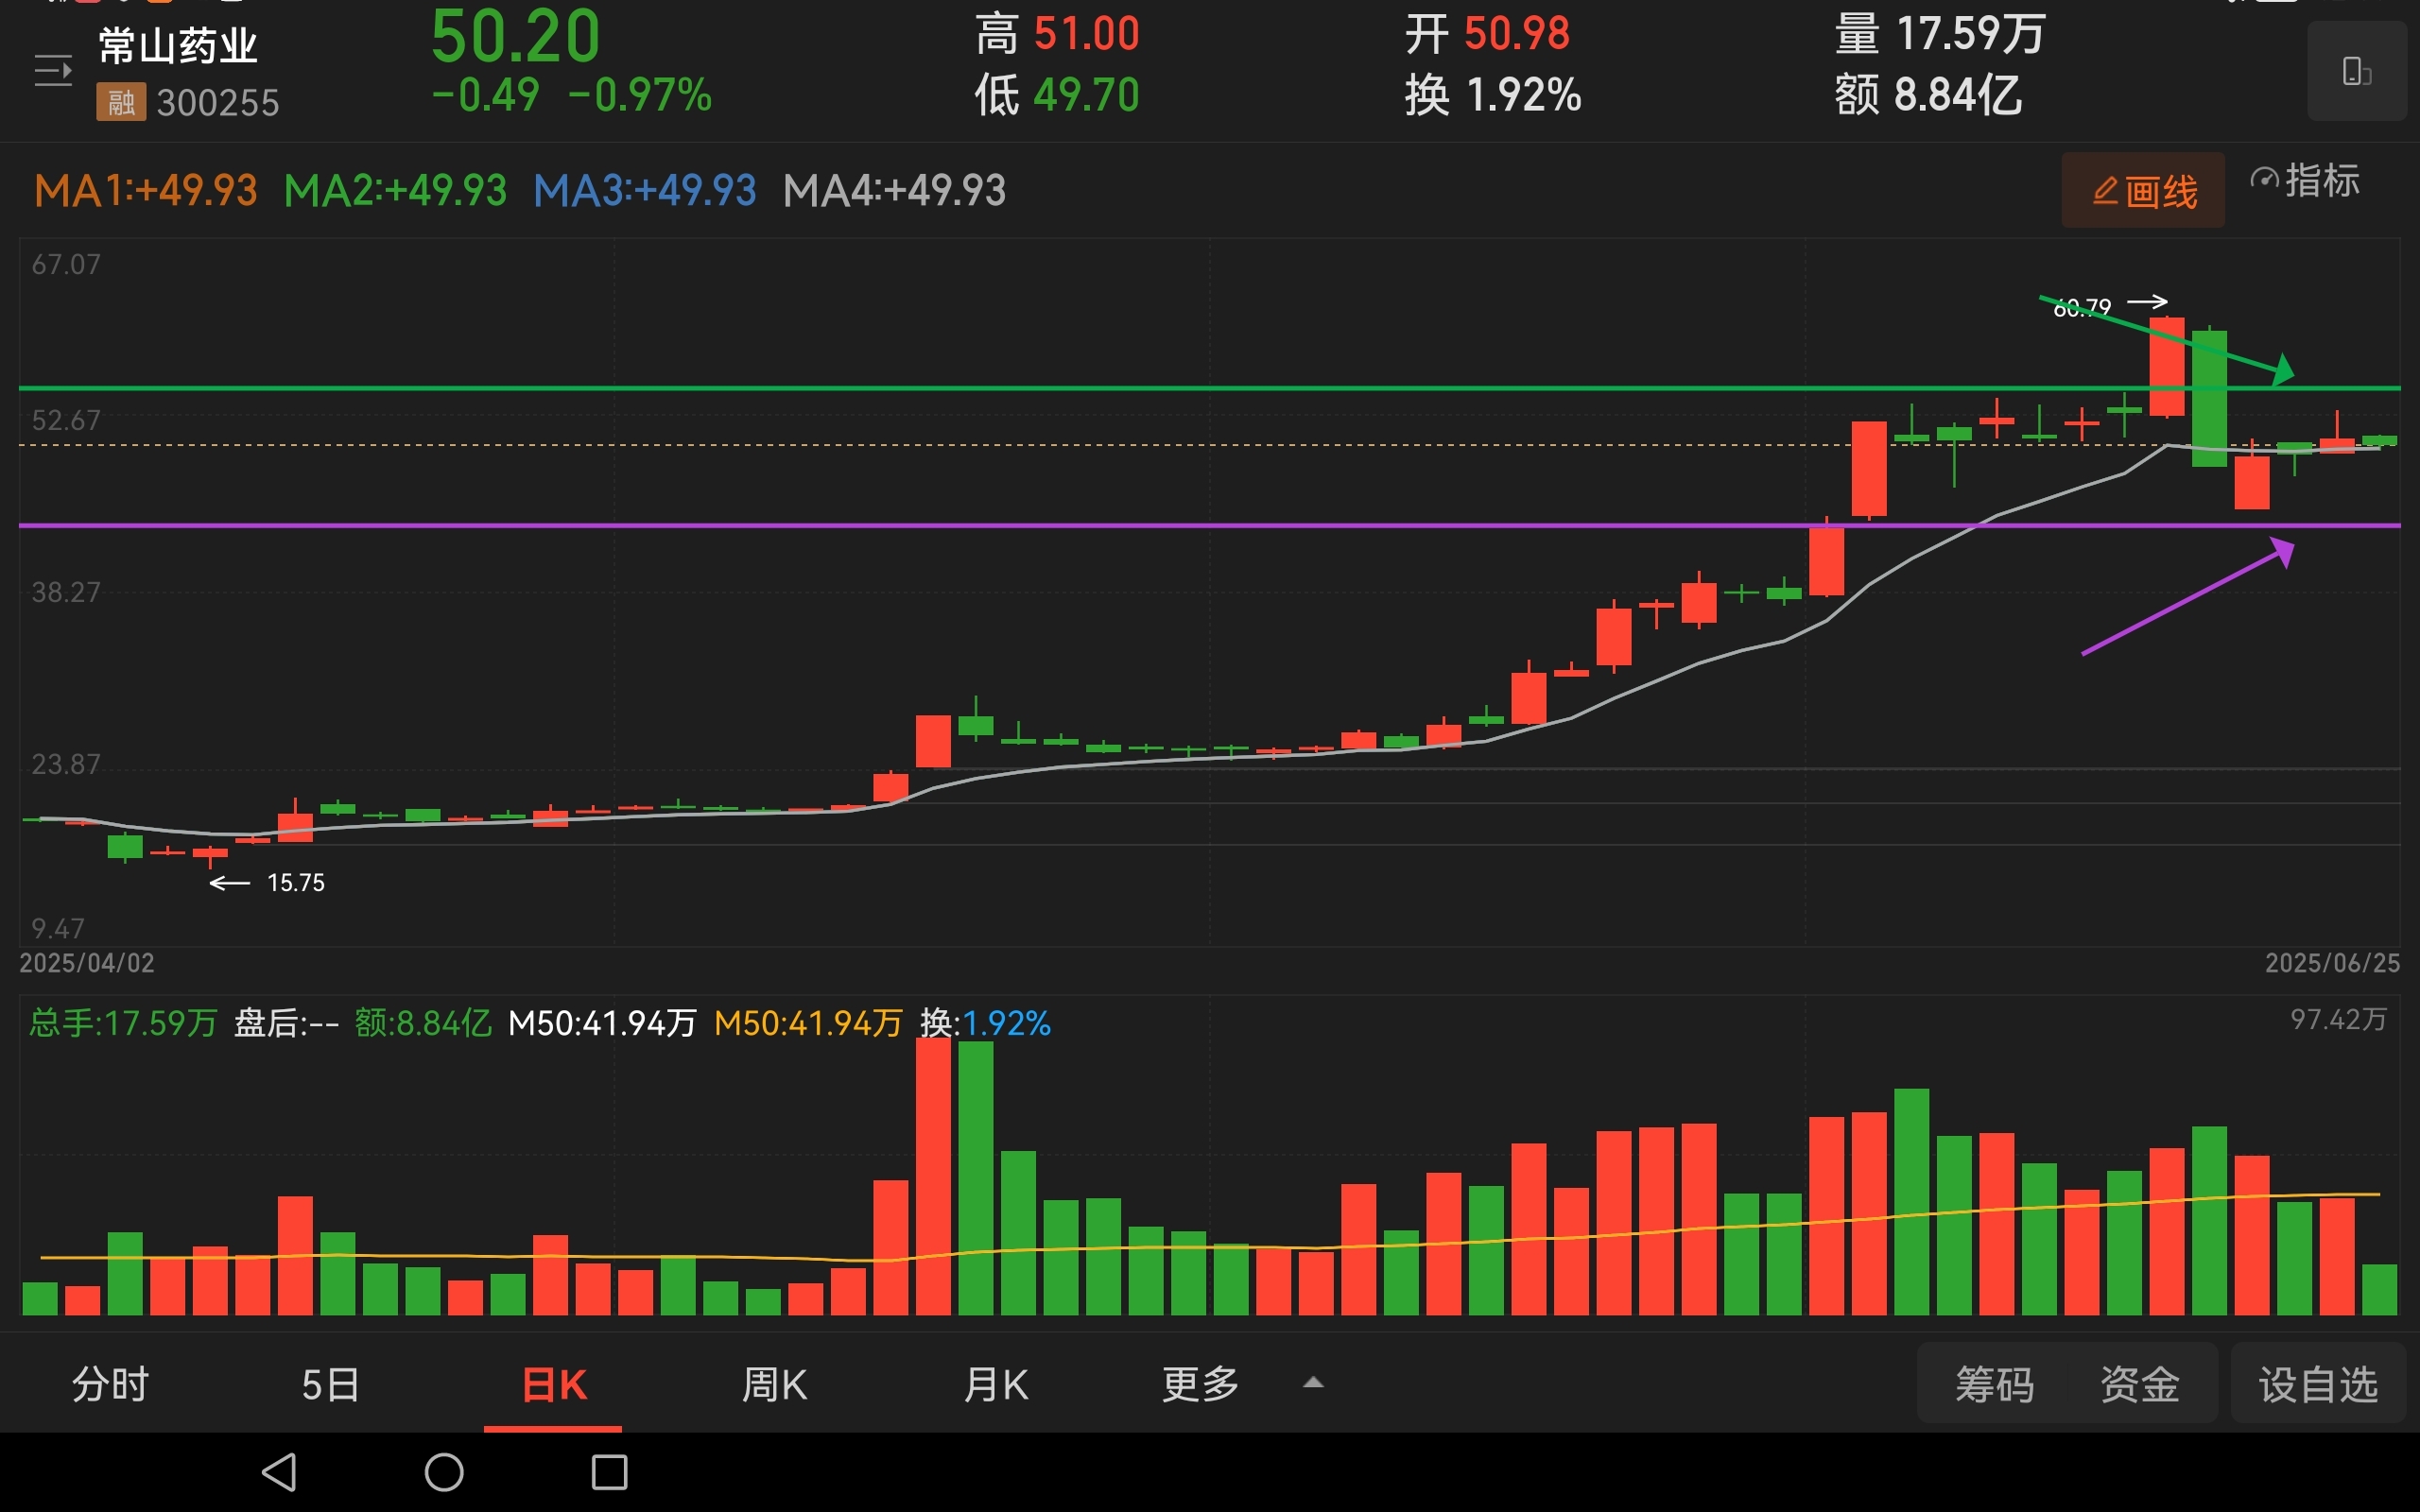Viewport: 2420px width, 1512px height.
Task: Tap 设自选 to add watchlist
Action: pyautogui.click(x=2317, y=1385)
